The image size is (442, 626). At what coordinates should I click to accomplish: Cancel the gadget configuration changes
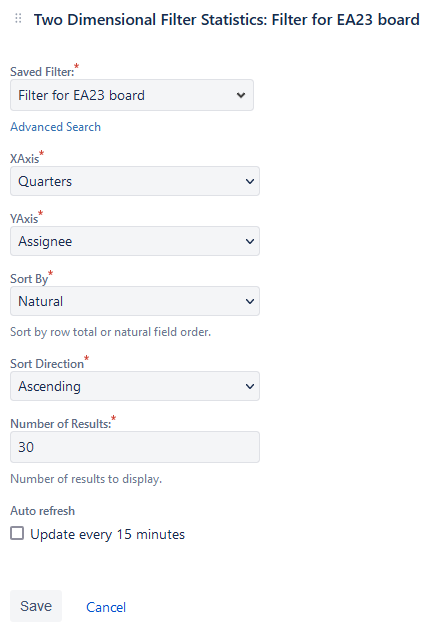[106, 607]
